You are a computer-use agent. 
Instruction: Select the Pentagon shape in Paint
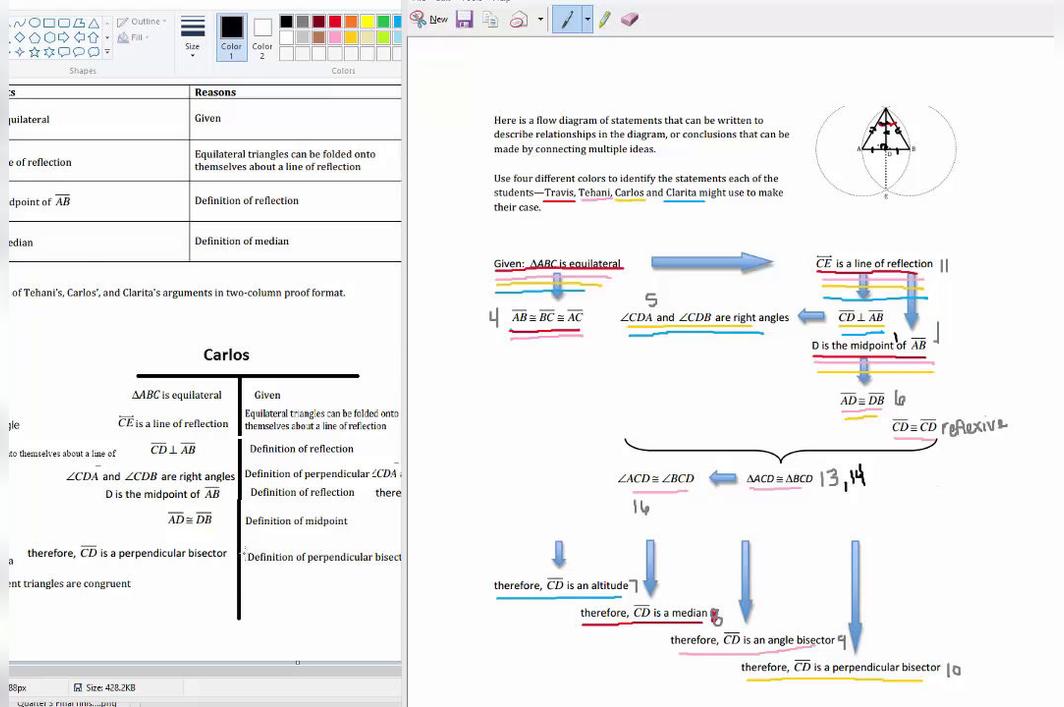click(35, 37)
